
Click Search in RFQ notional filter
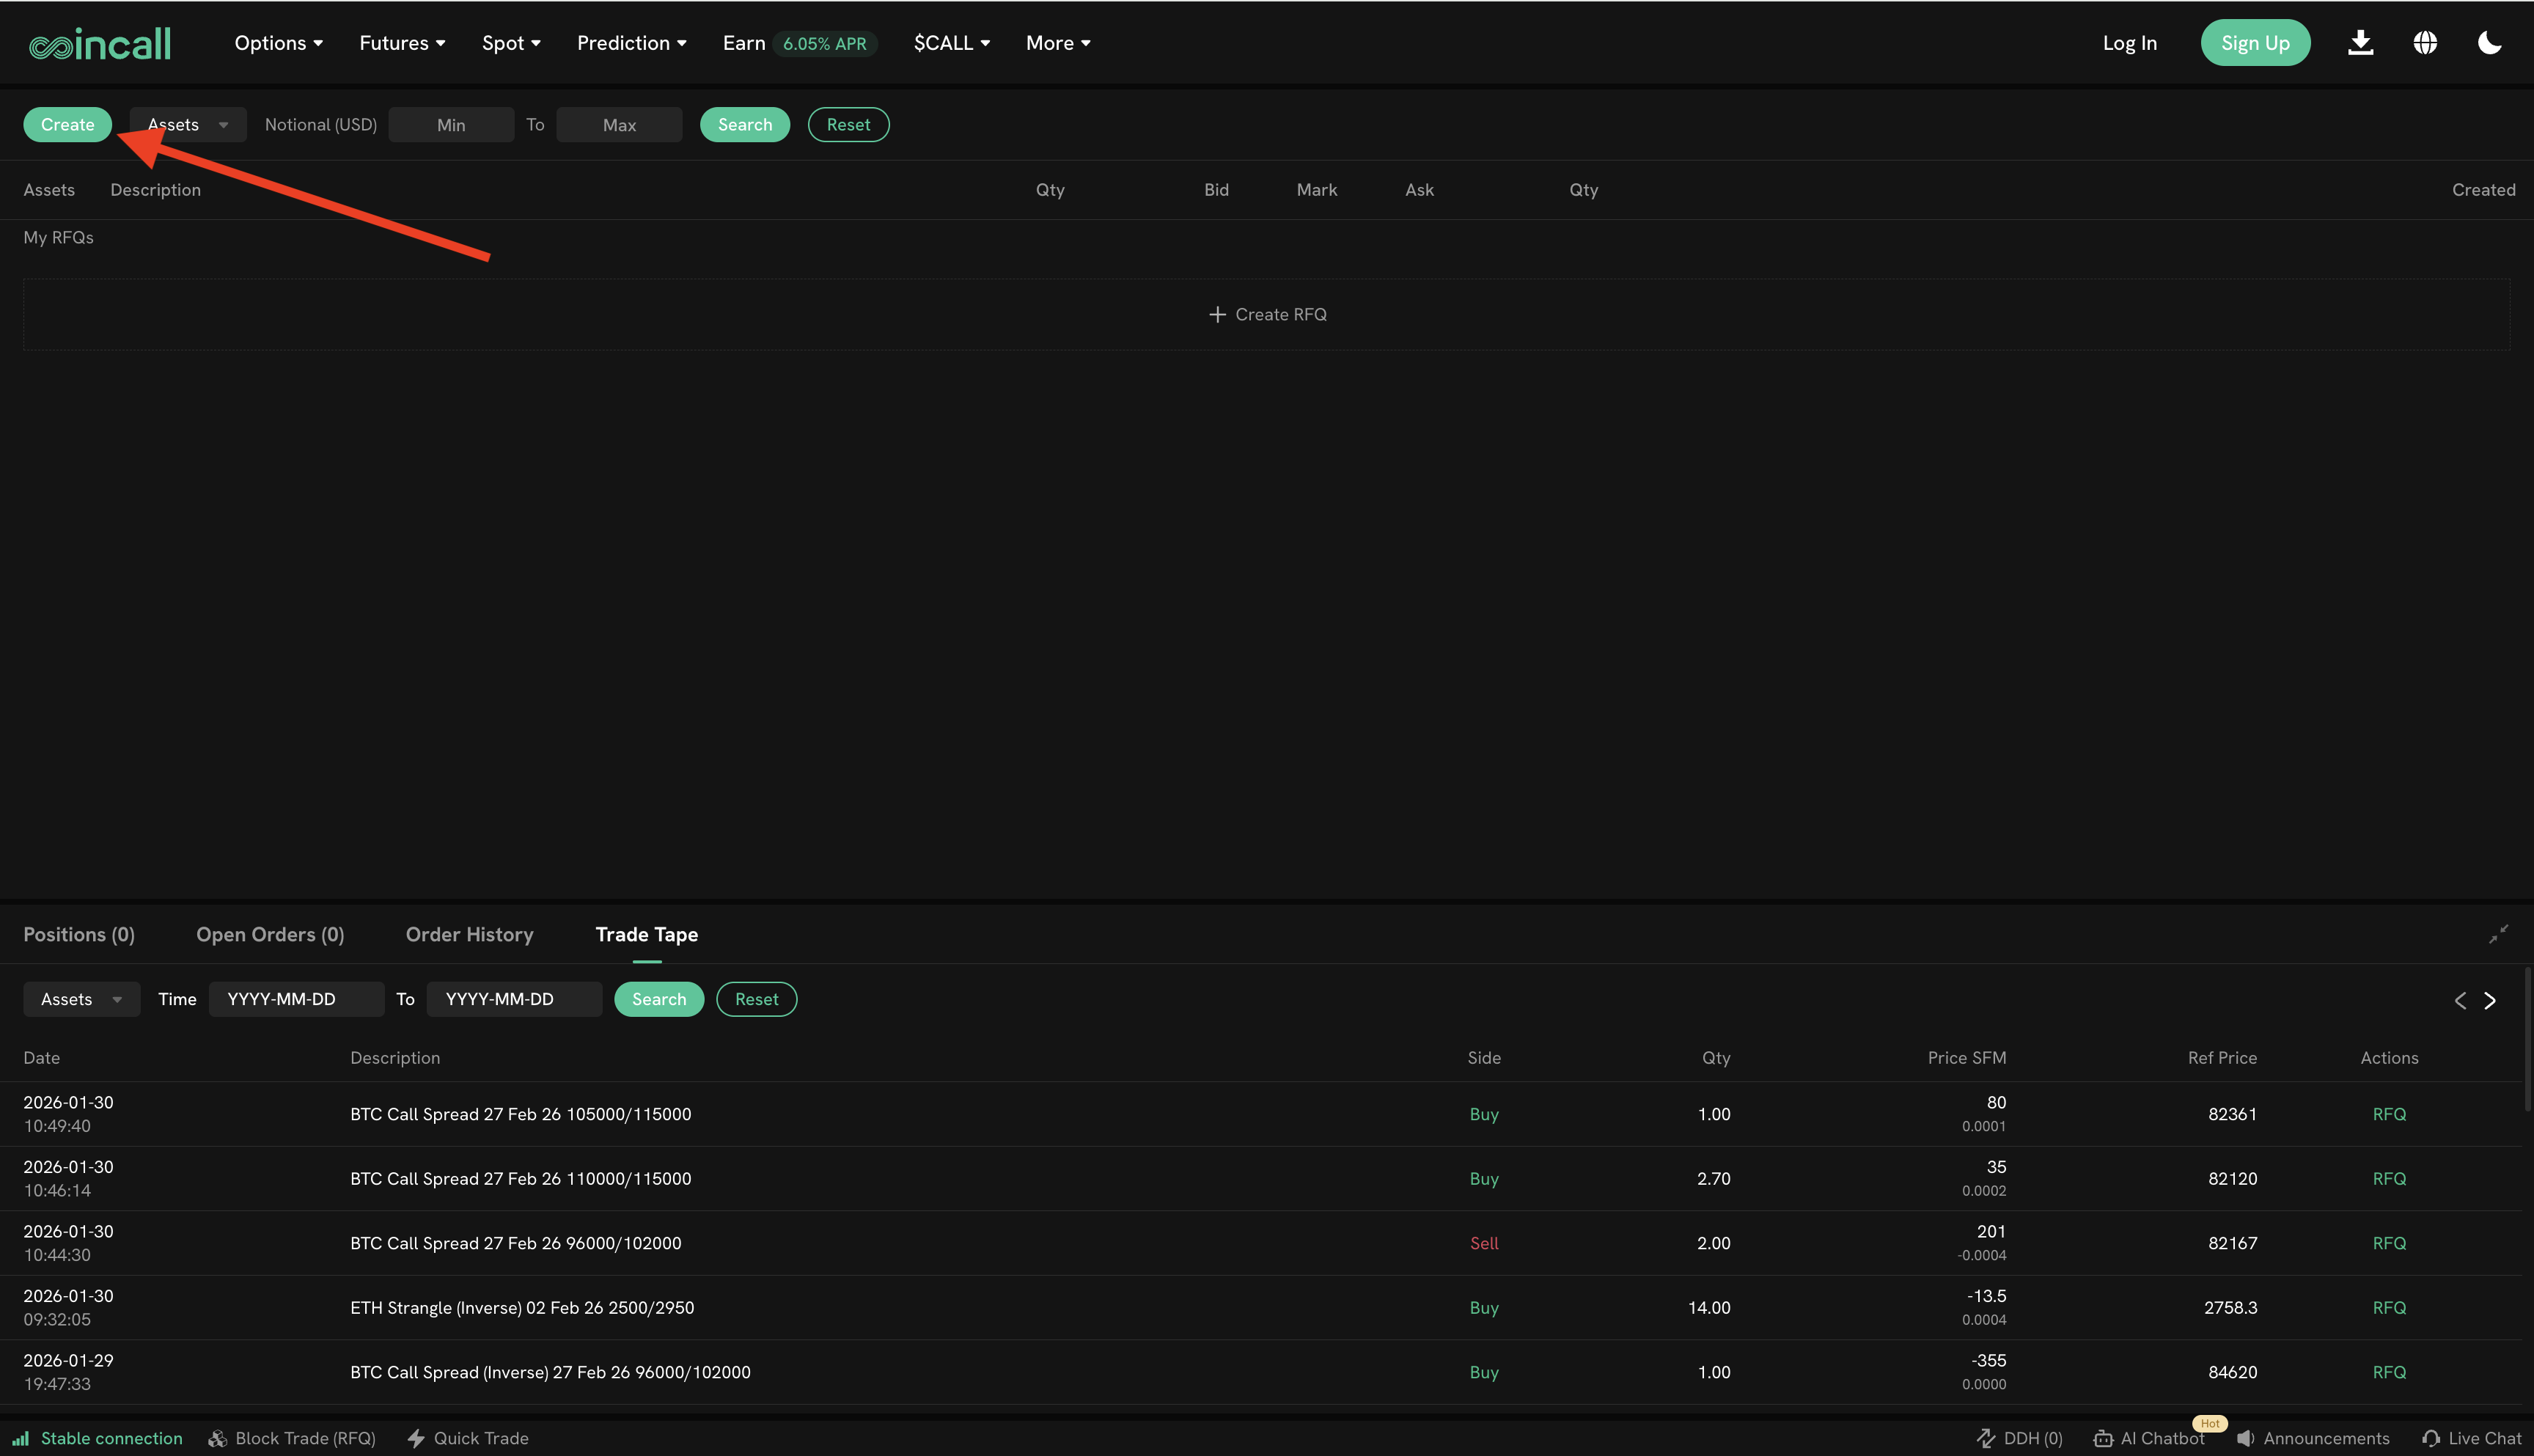[x=745, y=125]
